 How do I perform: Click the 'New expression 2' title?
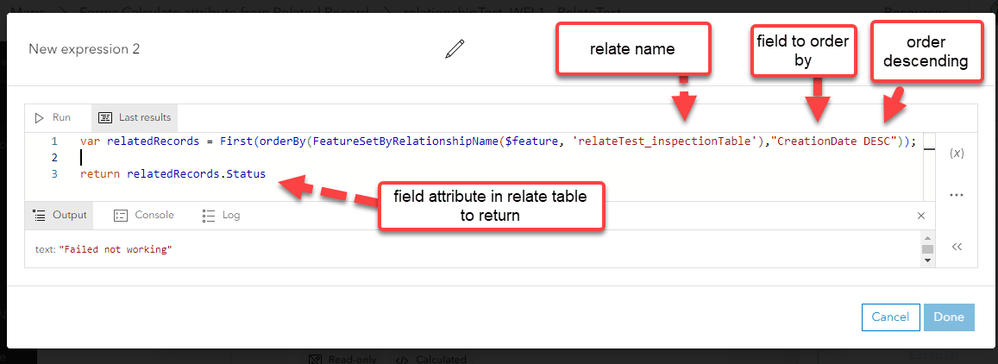click(x=84, y=49)
